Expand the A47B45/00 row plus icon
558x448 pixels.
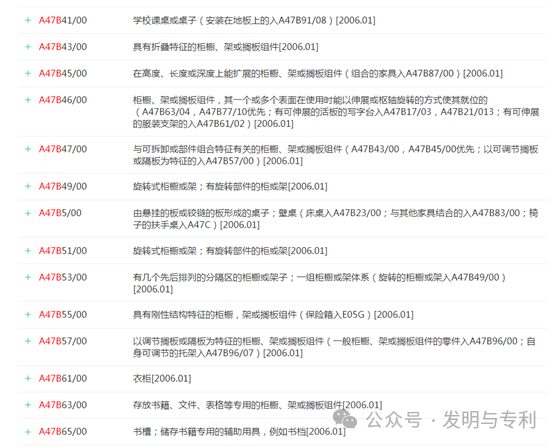click(28, 73)
